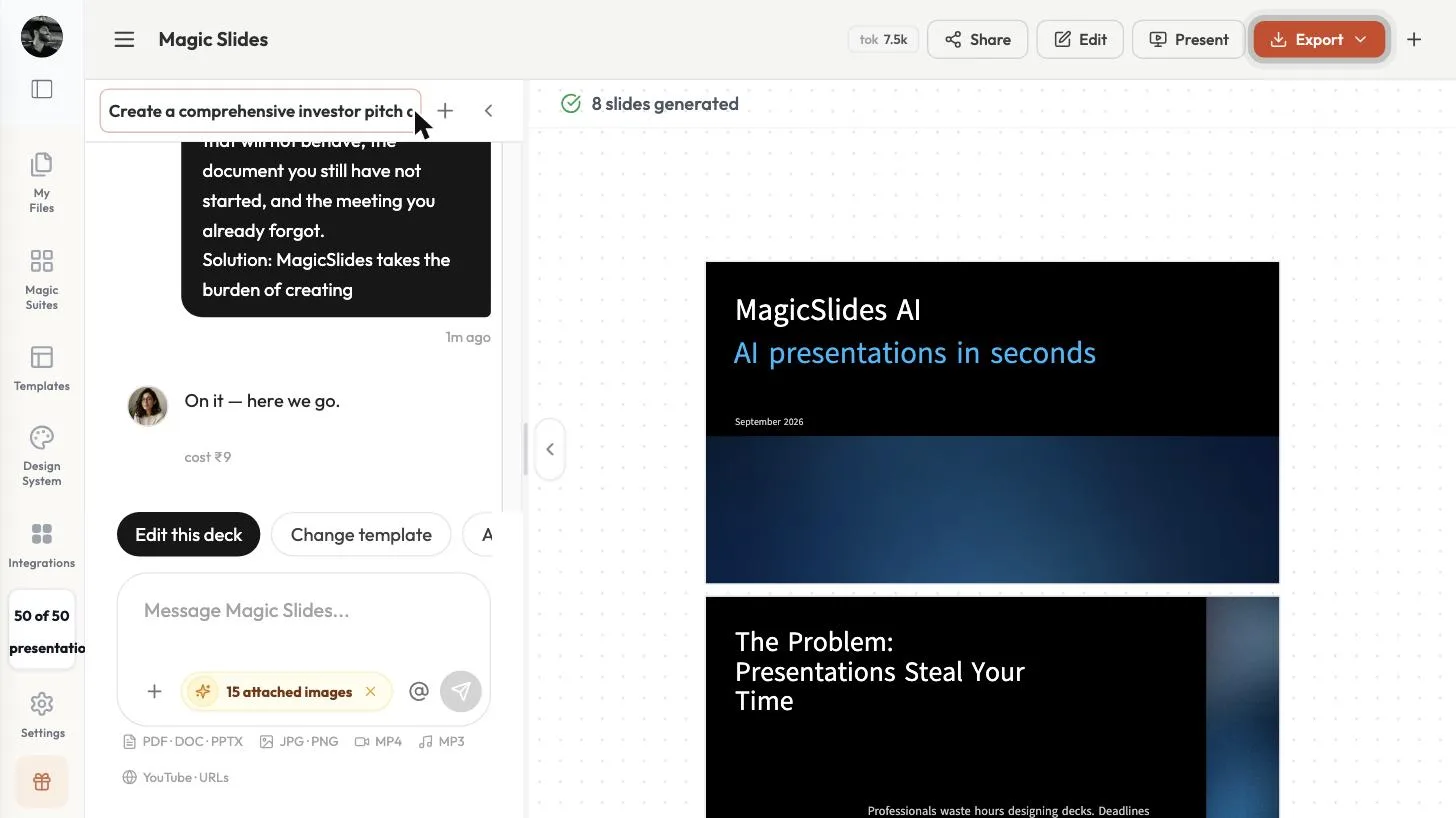Click the 50 of 50 presentations counter
The width and height of the screenshot is (1456, 818).
coord(42,631)
